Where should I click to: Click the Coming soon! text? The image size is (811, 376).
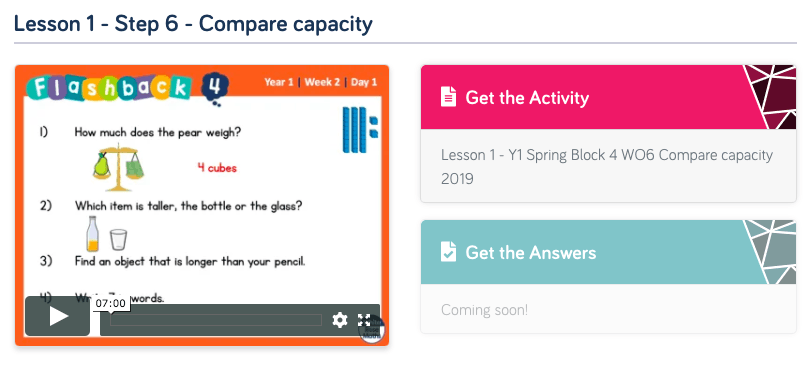tap(484, 310)
